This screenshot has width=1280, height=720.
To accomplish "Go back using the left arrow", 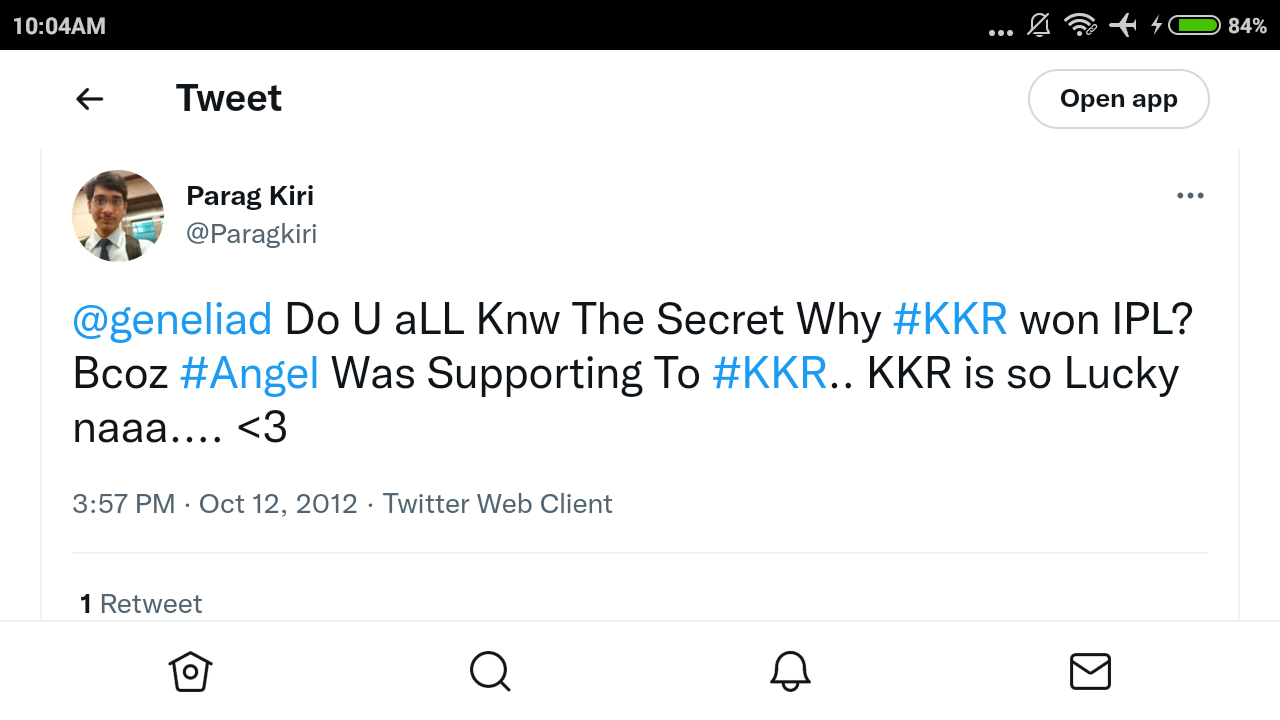I will [90, 98].
